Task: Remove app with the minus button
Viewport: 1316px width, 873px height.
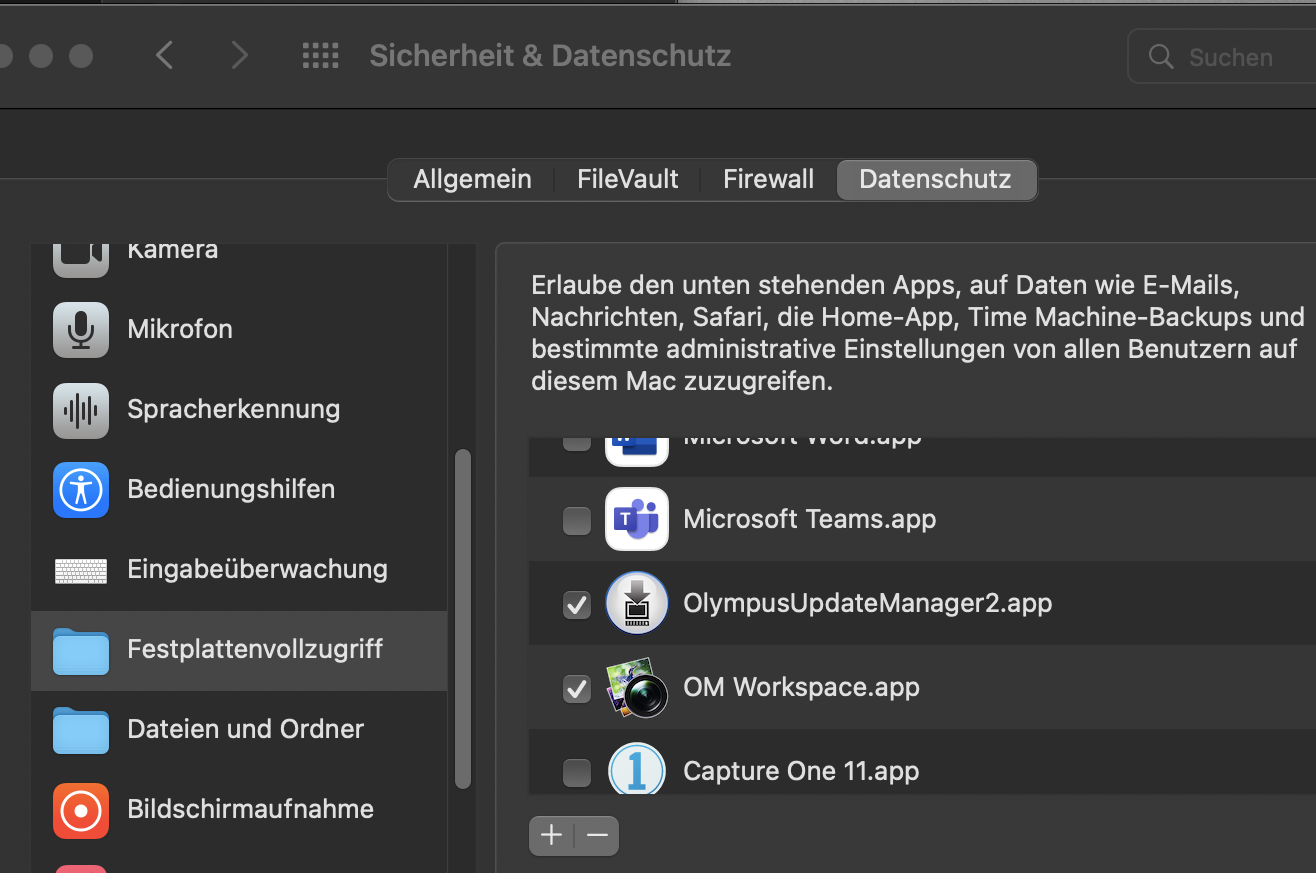Action: click(x=597, y=835)
